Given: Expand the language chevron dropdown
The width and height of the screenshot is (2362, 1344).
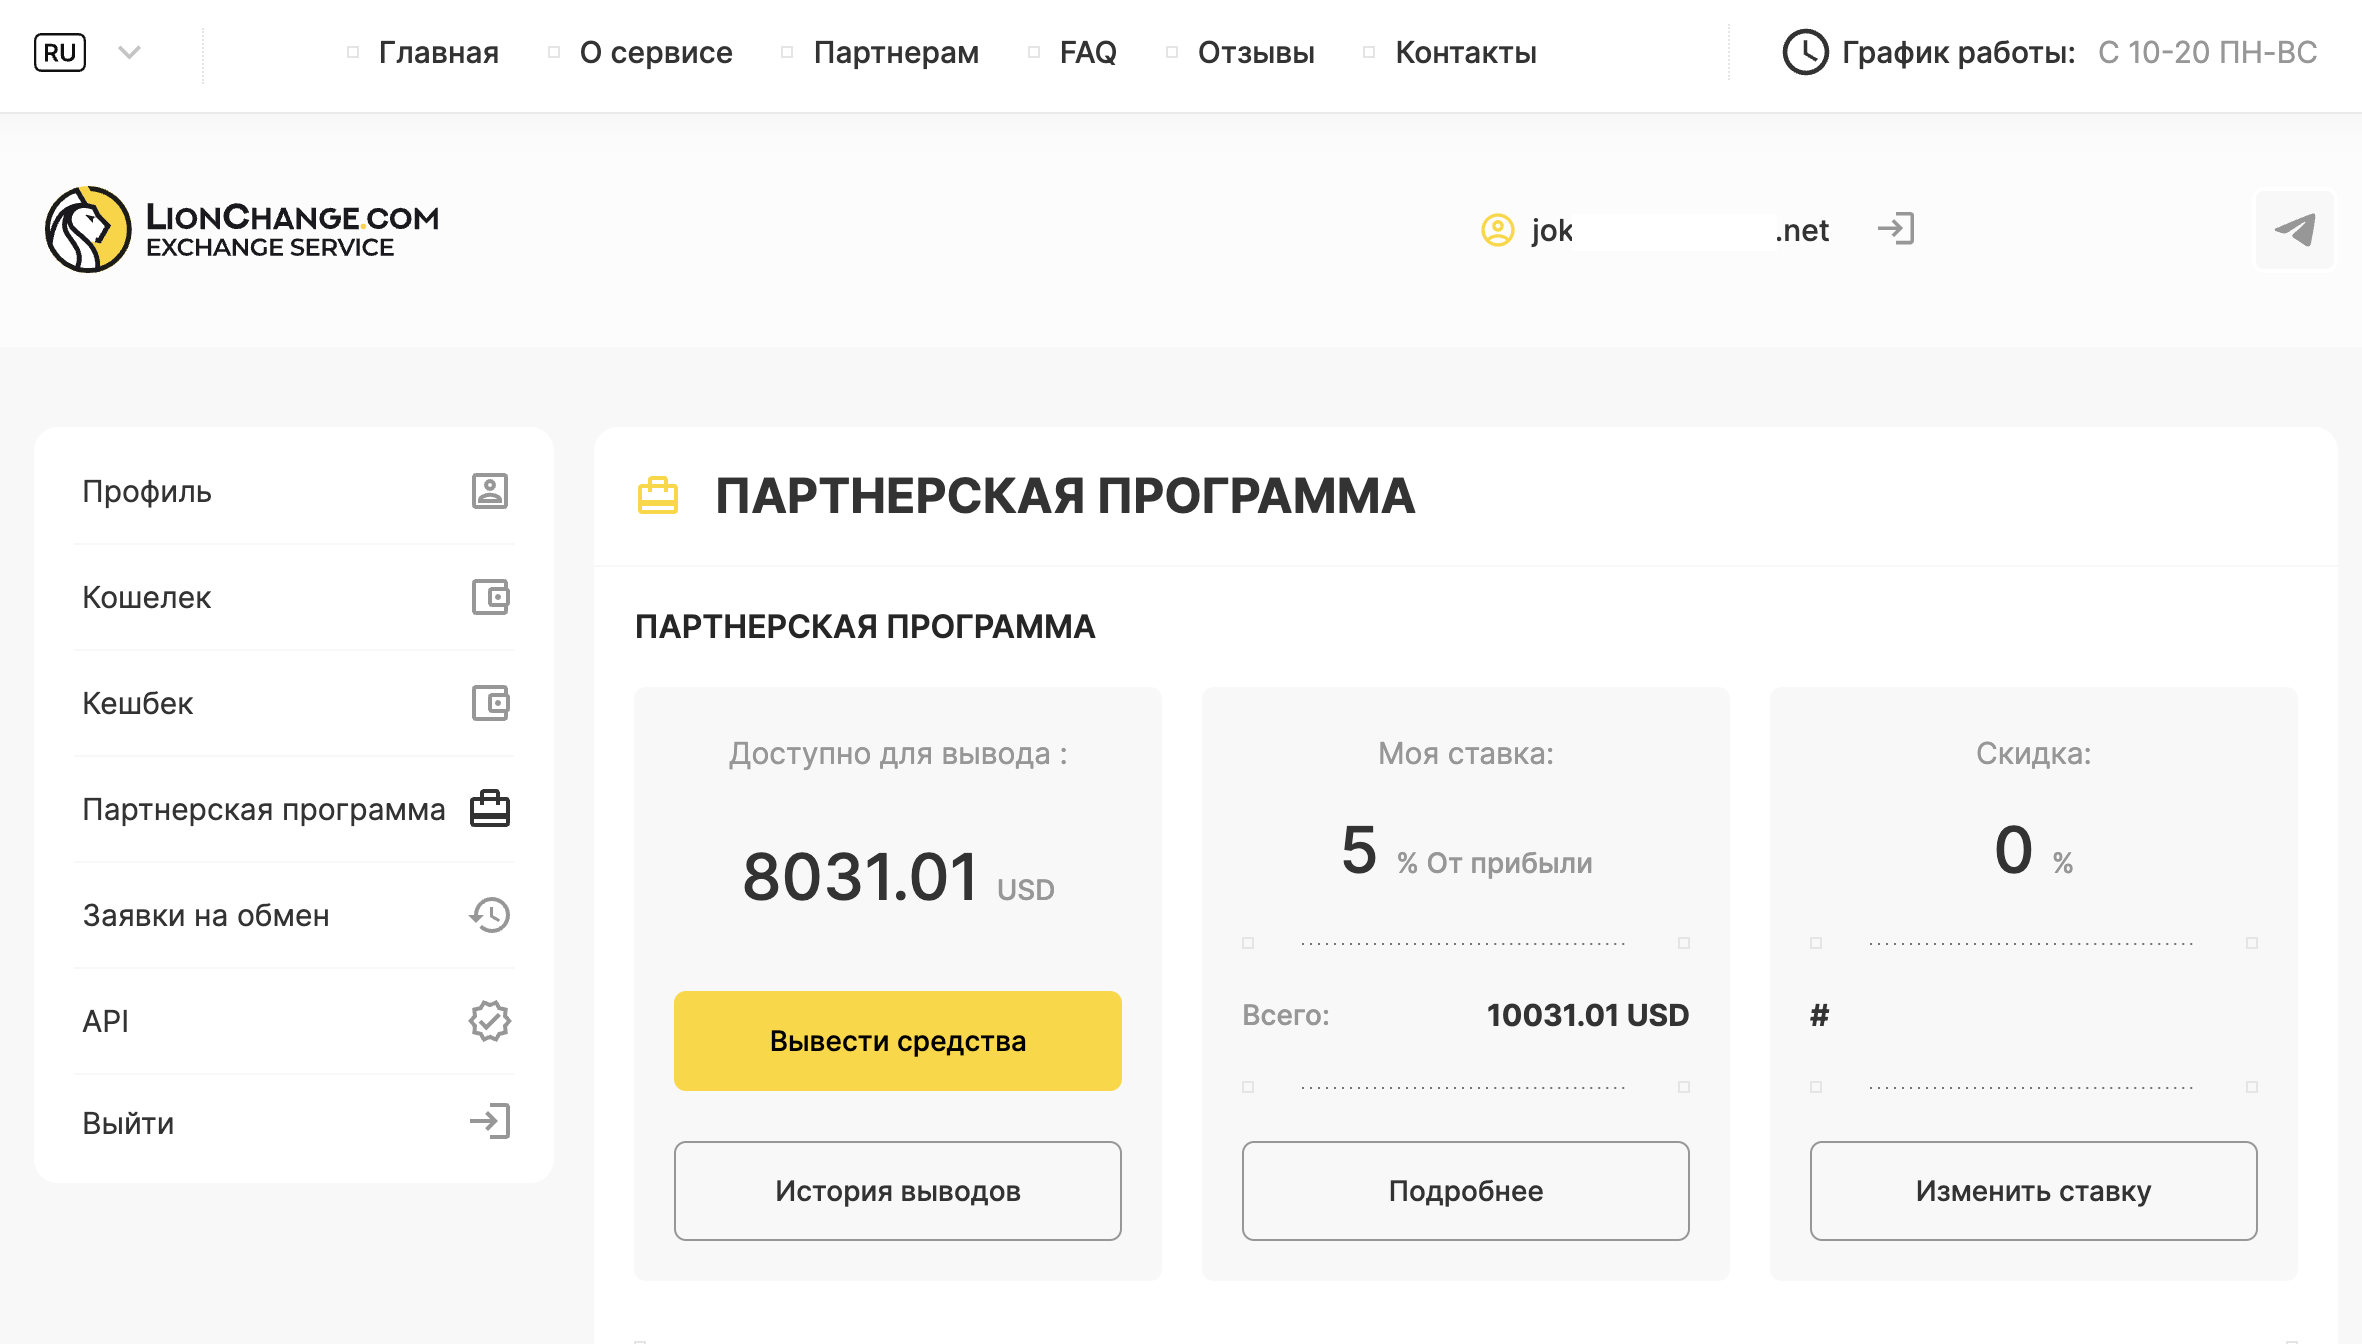Looking at the screenshot, I should click(129, 52).
